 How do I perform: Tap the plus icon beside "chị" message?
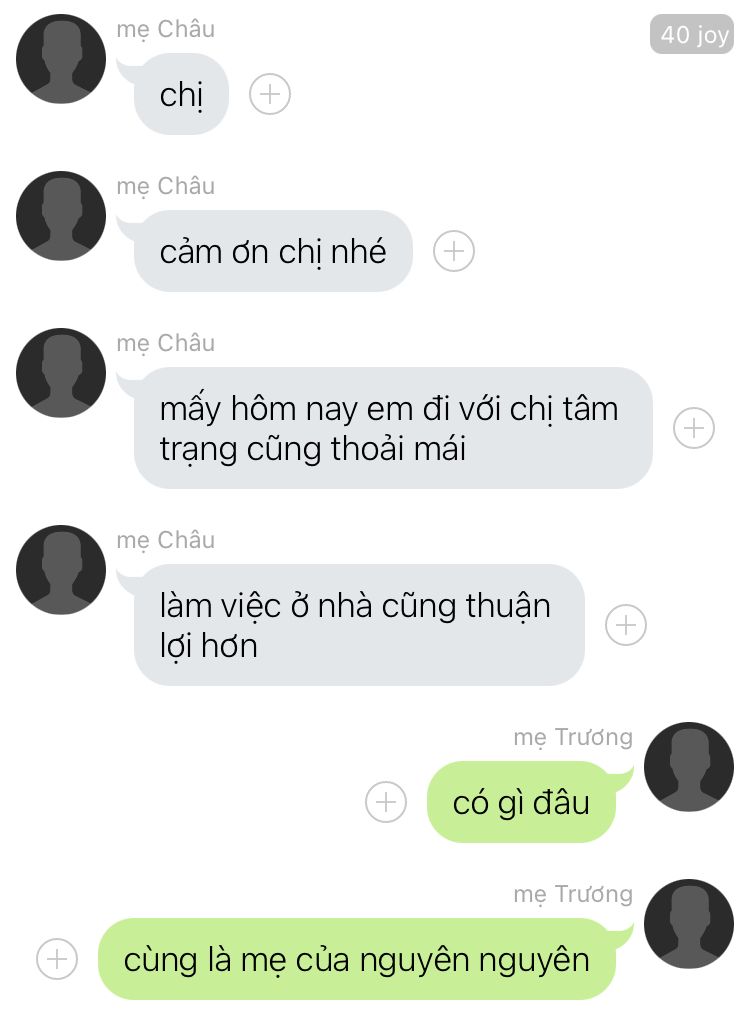coord(269,94)
